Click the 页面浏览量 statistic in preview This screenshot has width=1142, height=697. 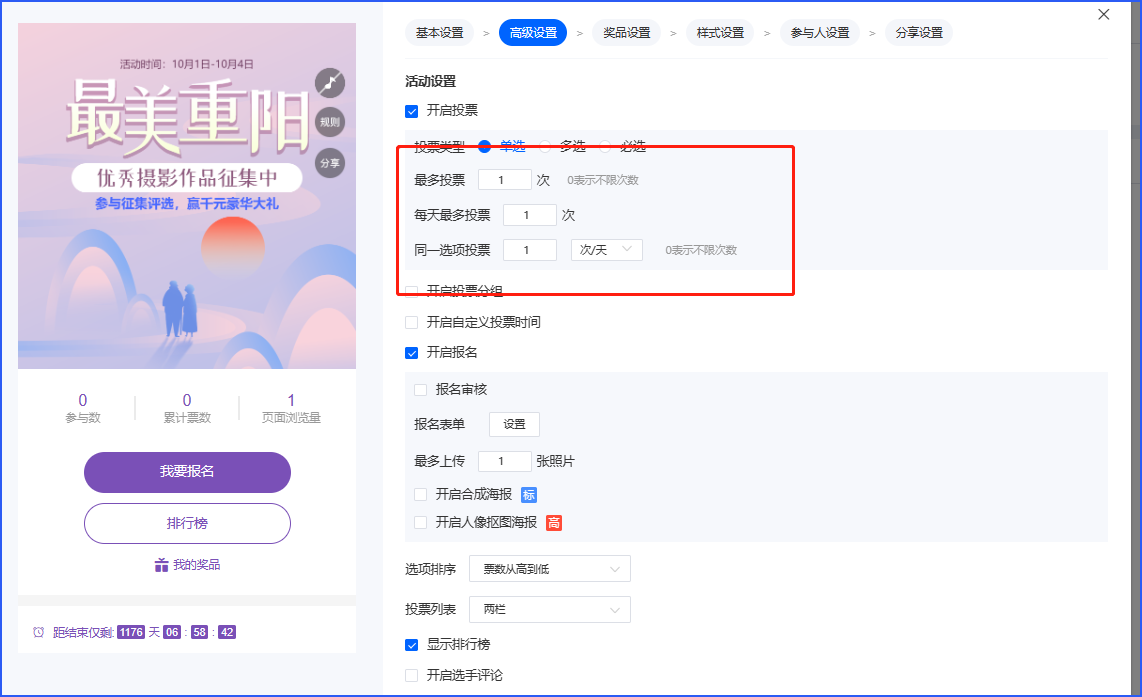tap(291, 409)
